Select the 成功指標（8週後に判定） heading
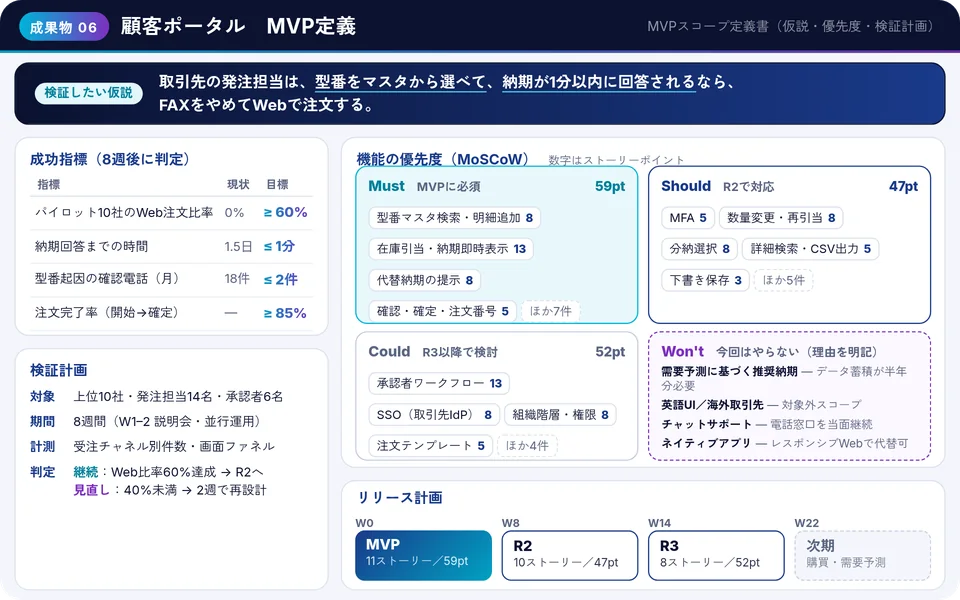 point(110,159)
